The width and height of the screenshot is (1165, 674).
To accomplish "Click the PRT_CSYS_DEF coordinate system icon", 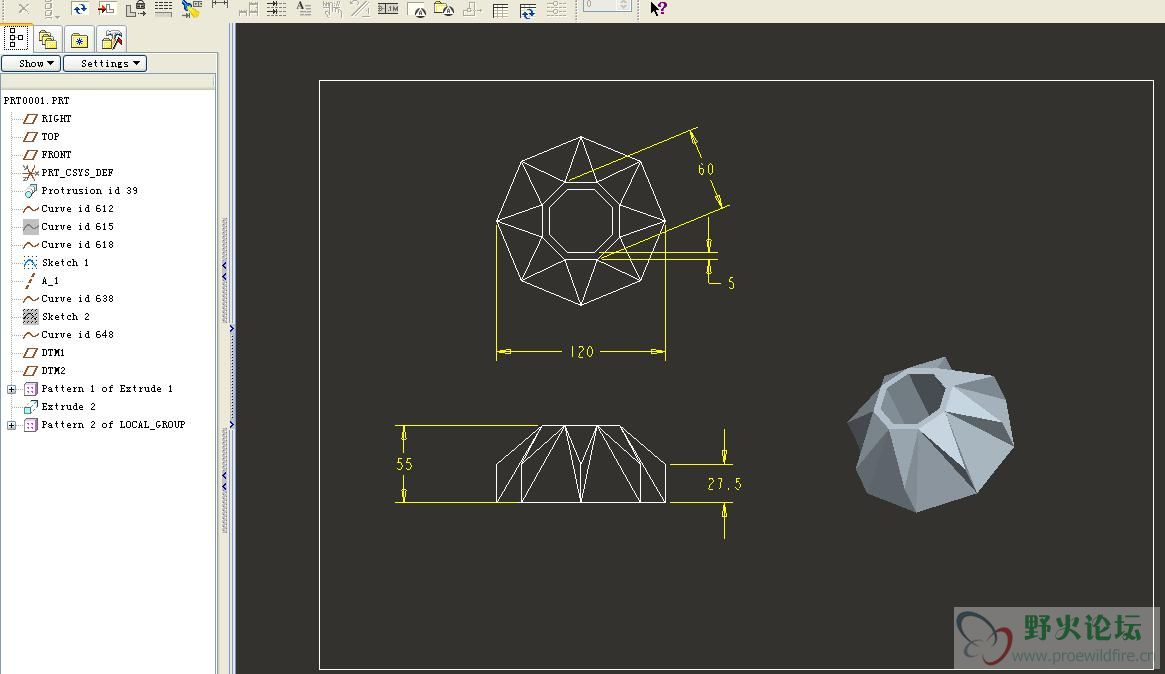I will pyautogui.click(x=30, y=173).
